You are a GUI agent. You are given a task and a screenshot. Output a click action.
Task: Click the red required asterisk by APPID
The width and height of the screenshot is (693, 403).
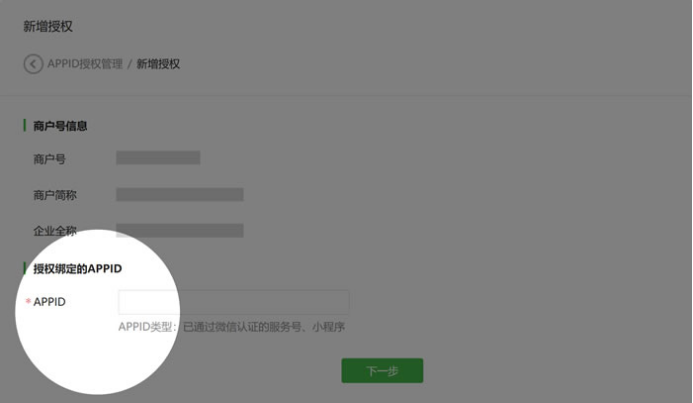(x=28, y=302)
